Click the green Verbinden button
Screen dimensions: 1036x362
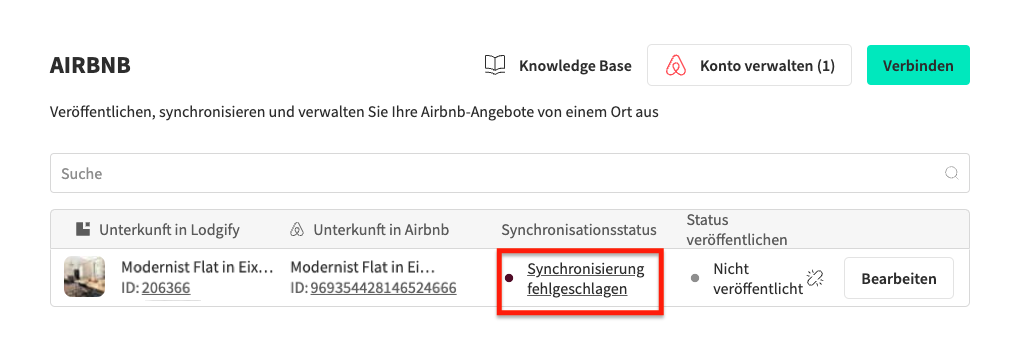coord(918,65)
